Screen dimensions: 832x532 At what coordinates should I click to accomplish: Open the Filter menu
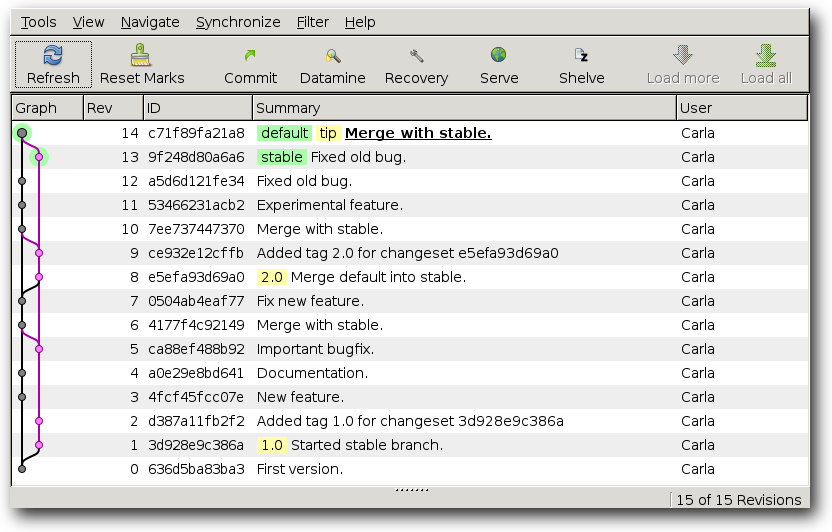(x=313, y=22)
